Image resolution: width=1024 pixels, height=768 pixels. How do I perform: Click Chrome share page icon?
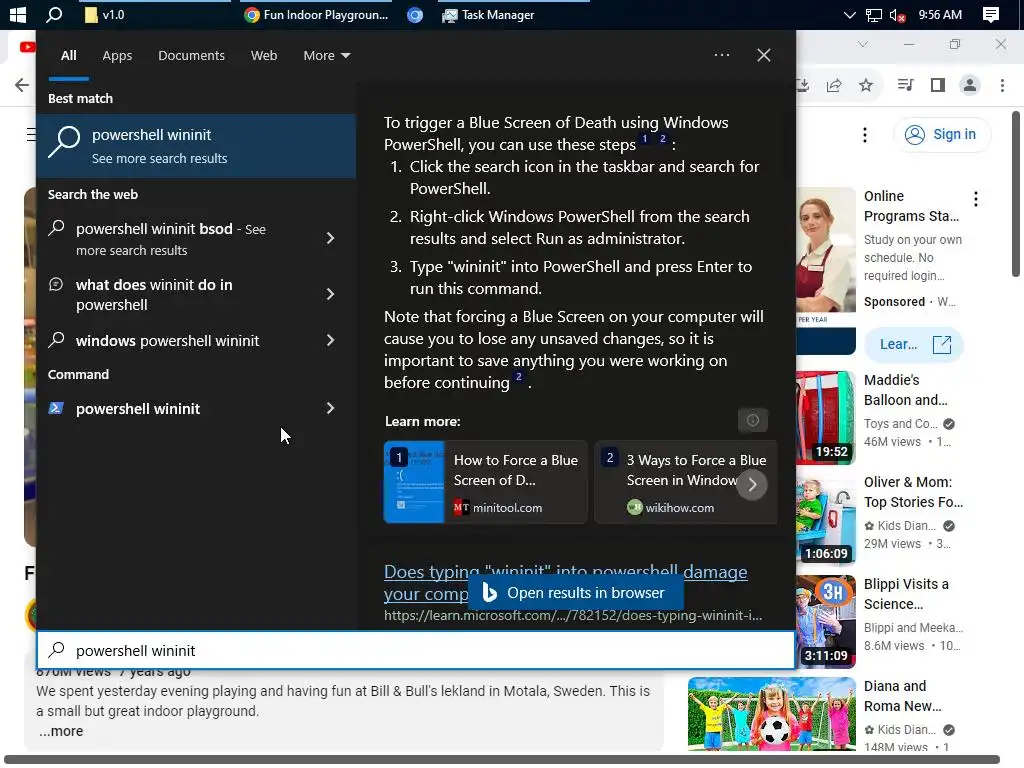[834, 86]
